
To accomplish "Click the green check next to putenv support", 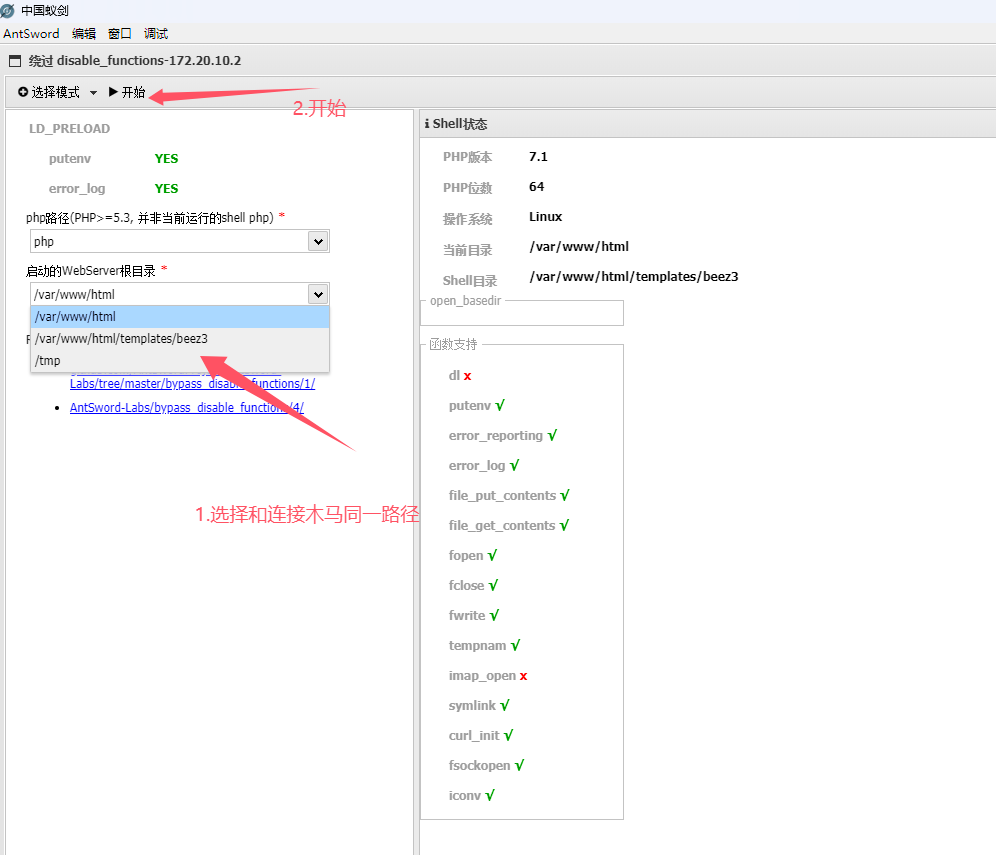I will (x=500, y=406).
